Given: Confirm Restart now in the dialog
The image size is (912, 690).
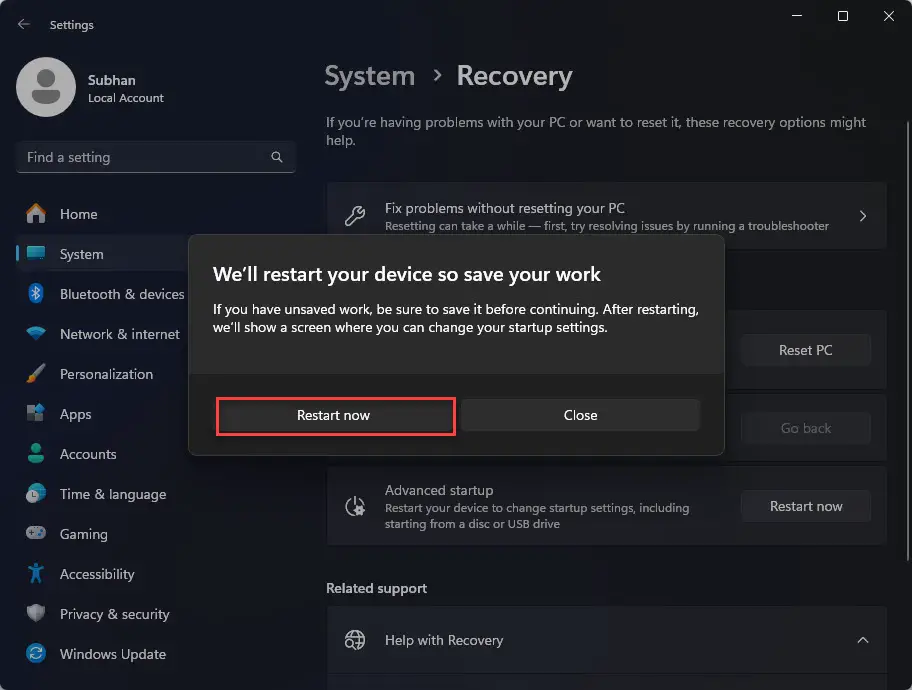Looking at the screenshot, I should (x=334, y=415).
